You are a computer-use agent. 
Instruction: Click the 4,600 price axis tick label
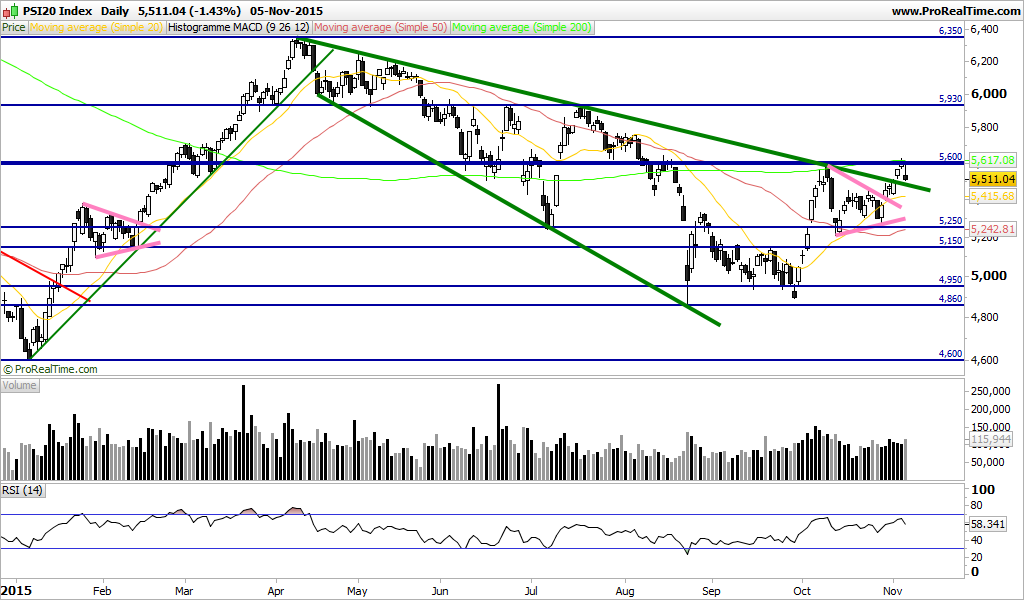[984, 360]
